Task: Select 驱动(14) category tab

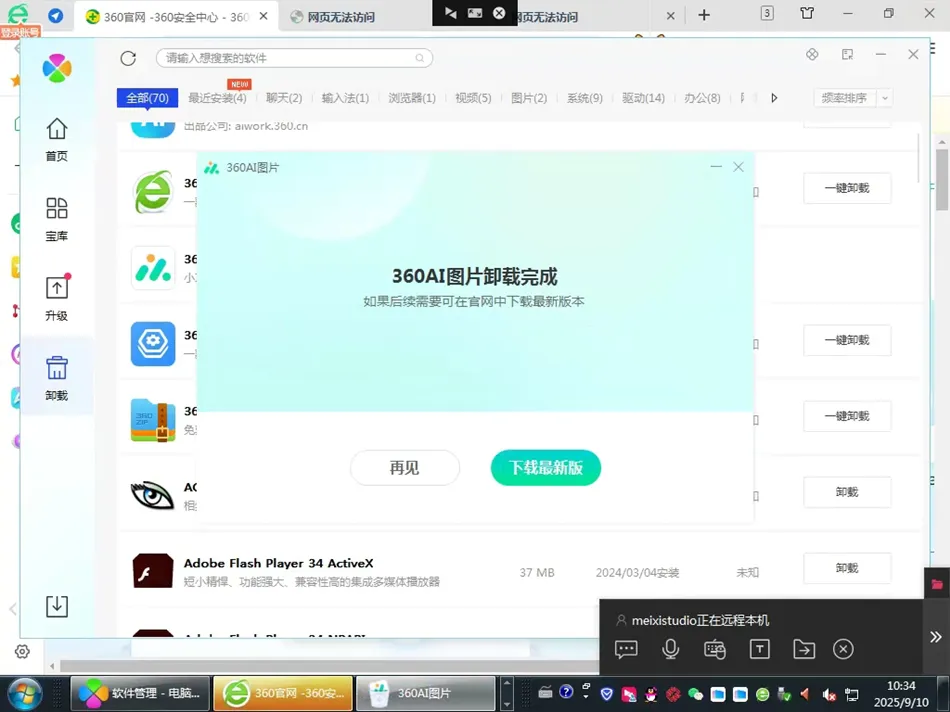Action: [643, 98]
